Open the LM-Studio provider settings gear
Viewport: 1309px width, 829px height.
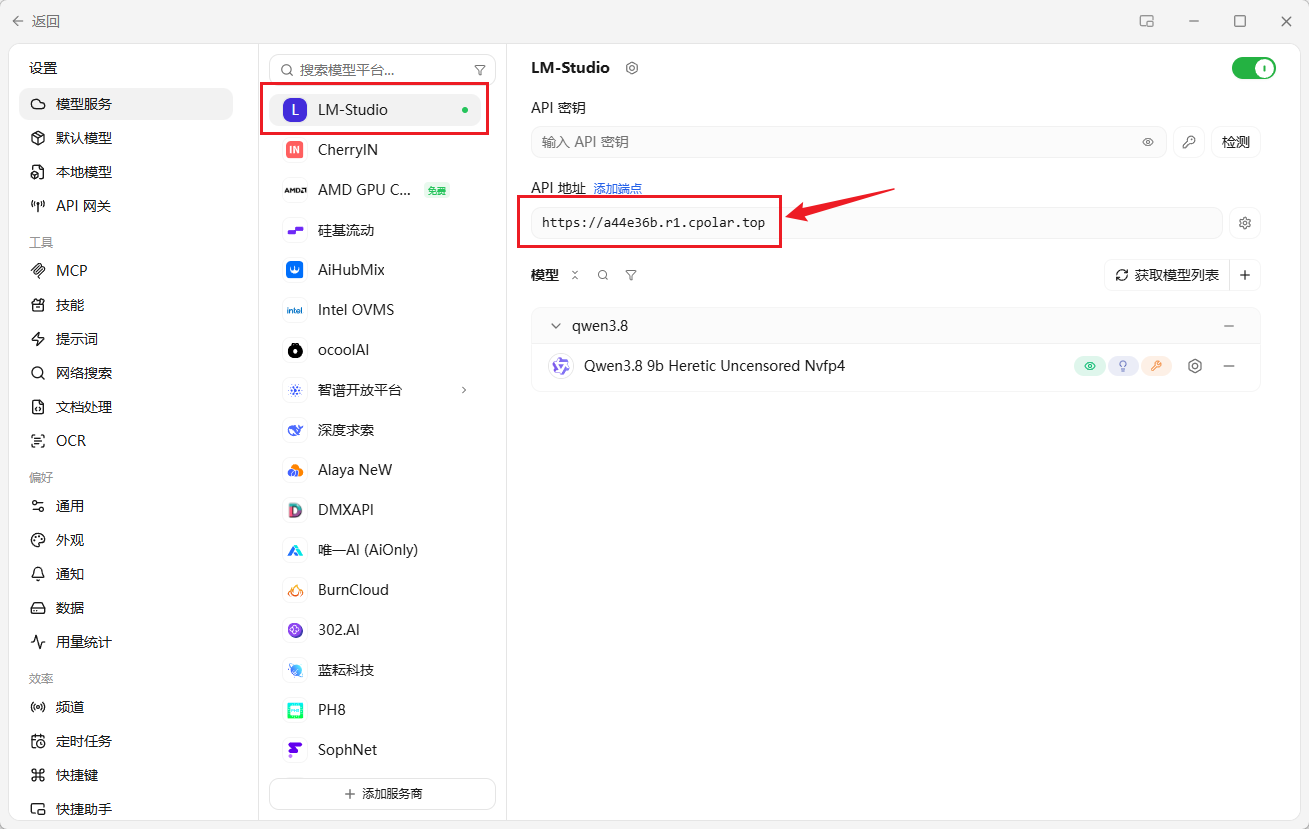632,68
